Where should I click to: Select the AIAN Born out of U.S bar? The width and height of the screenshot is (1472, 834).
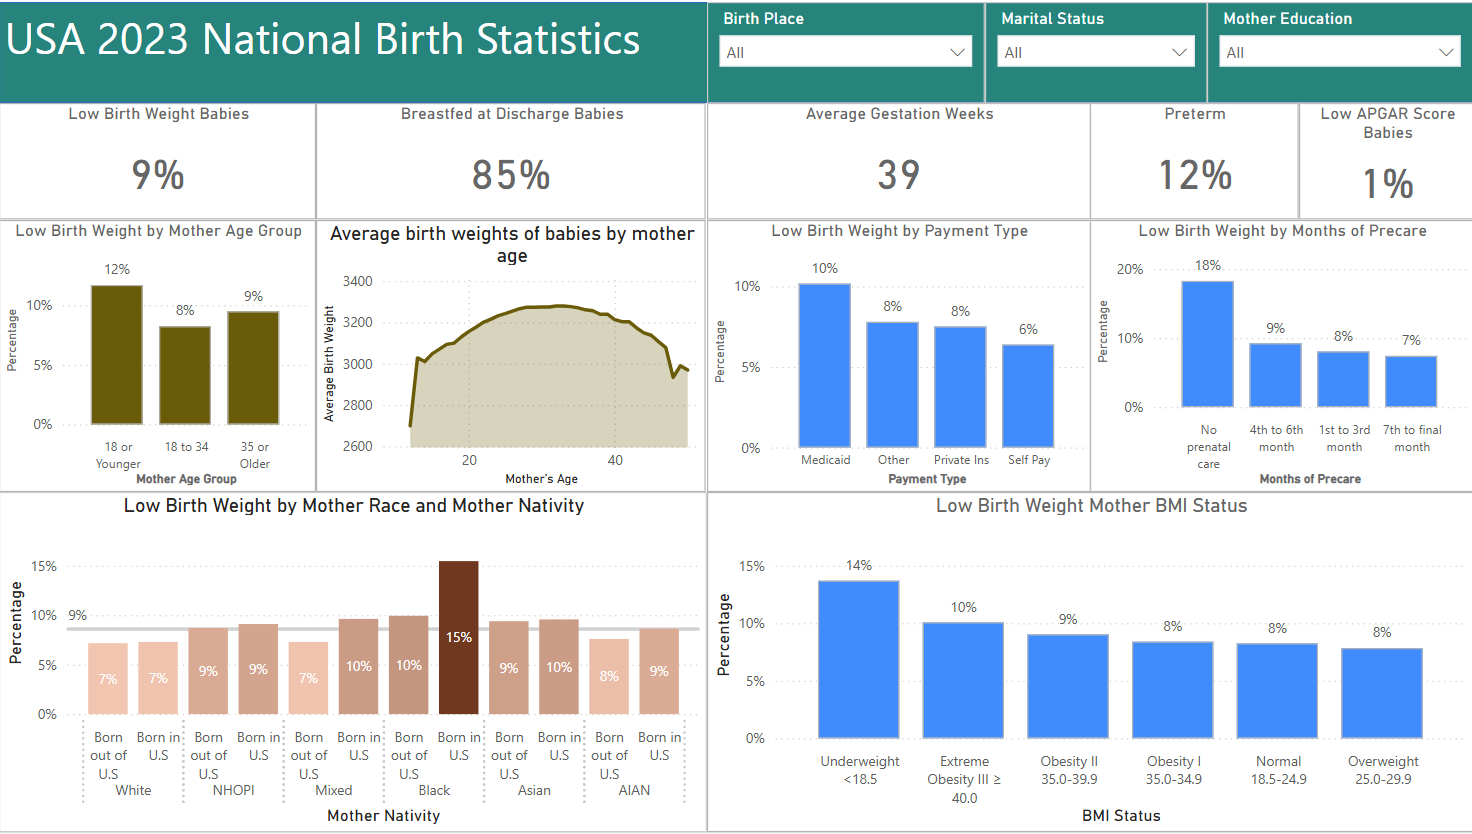[609, 677]
